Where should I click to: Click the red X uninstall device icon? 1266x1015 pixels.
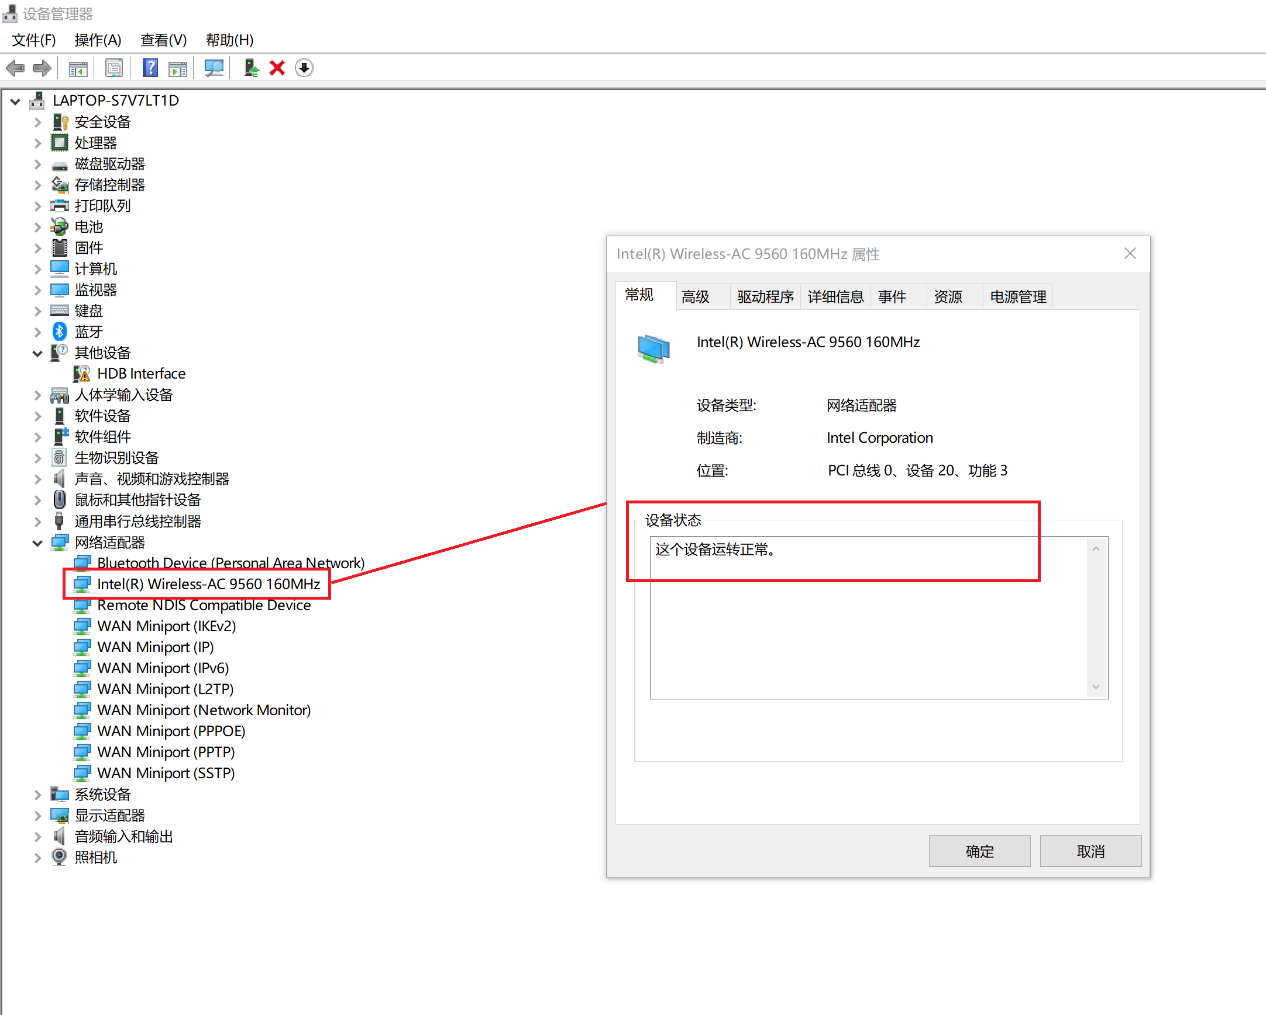(277, 68)
